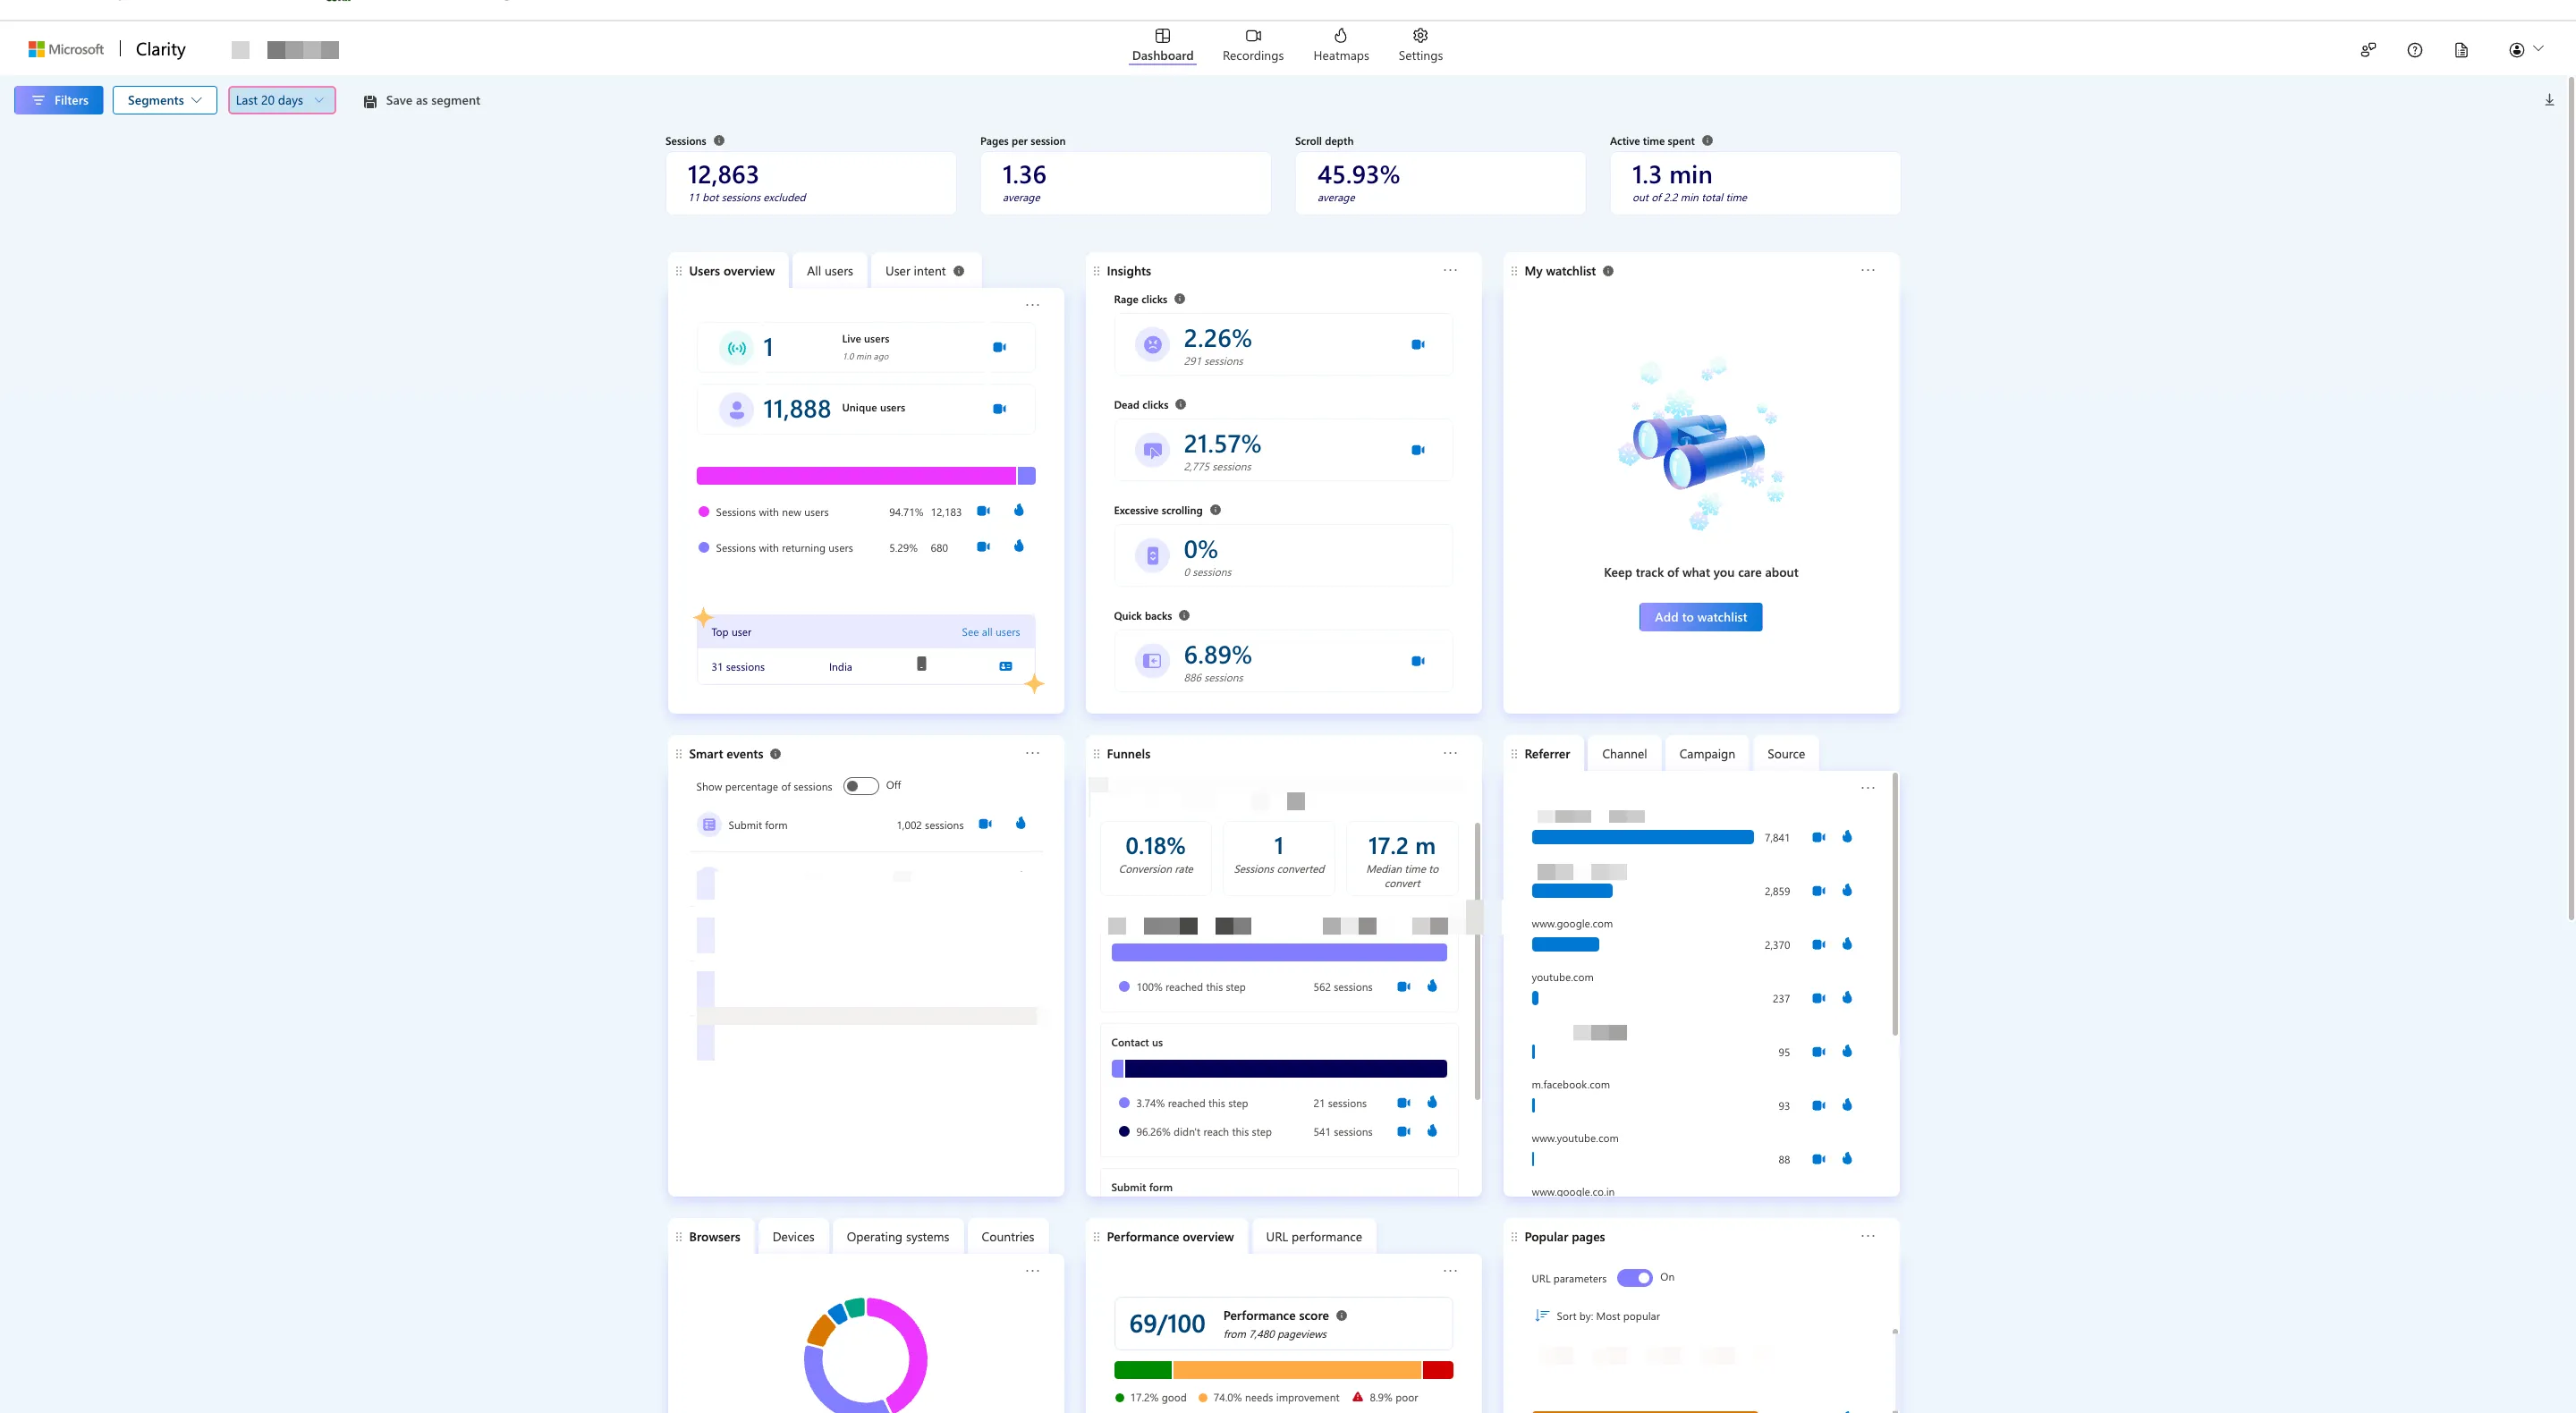Click the release notes document icon
Image resolution: width=2576 pixels, height=1413 pixels.
click(2462, 49)
